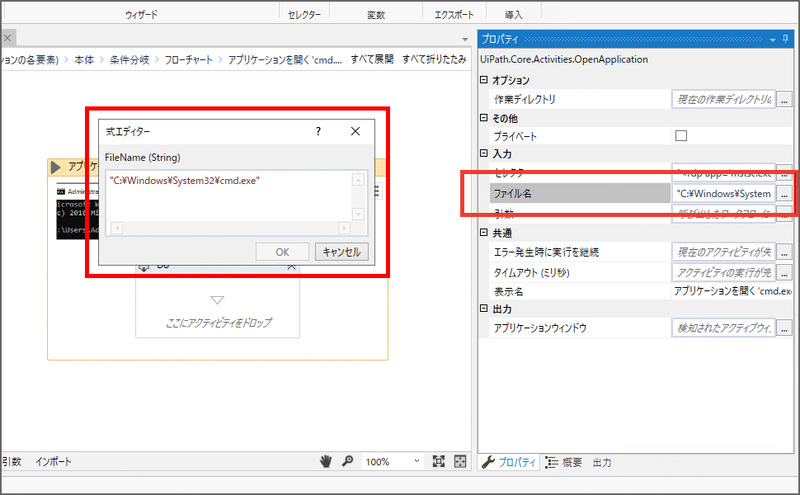Click the zoom magnifier icon
Image resolution: width=800 pixels, height=495 pixels.
coord(347,461)
